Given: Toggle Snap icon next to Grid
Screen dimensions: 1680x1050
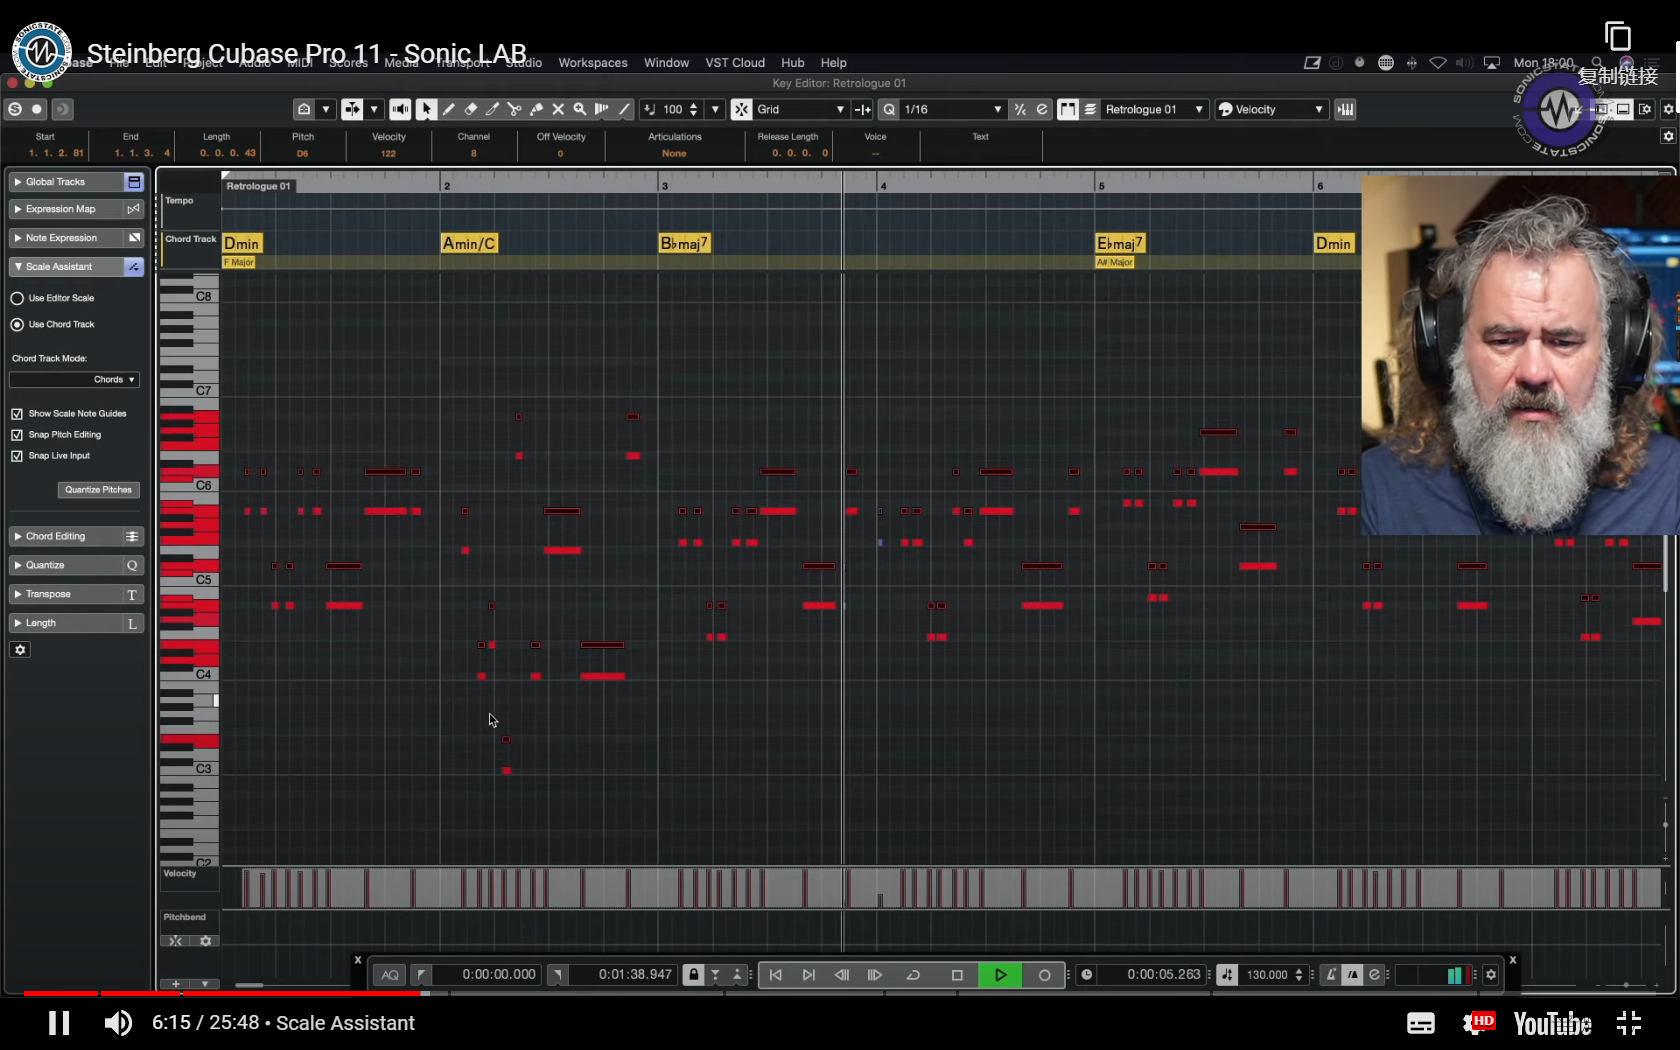Looking at the screenshot, I should (741, 109).
